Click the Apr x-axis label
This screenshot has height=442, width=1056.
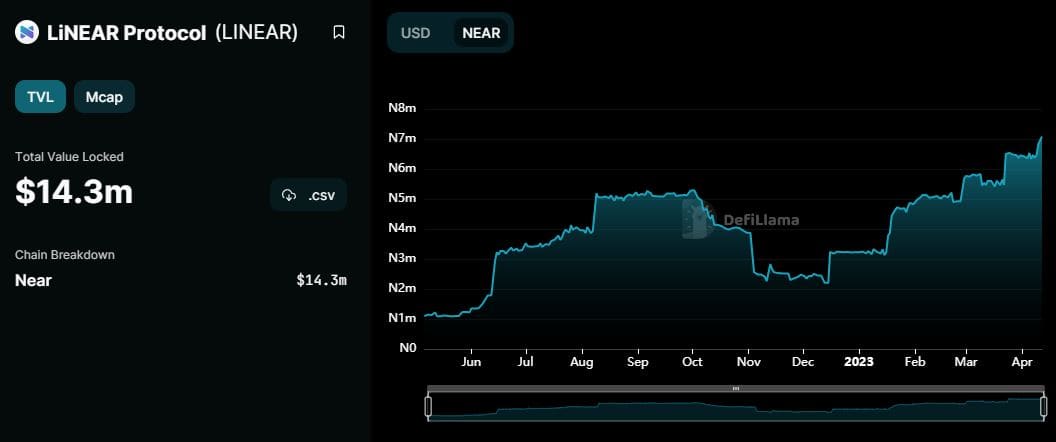pyautogui.click(x=1022, y=362)
